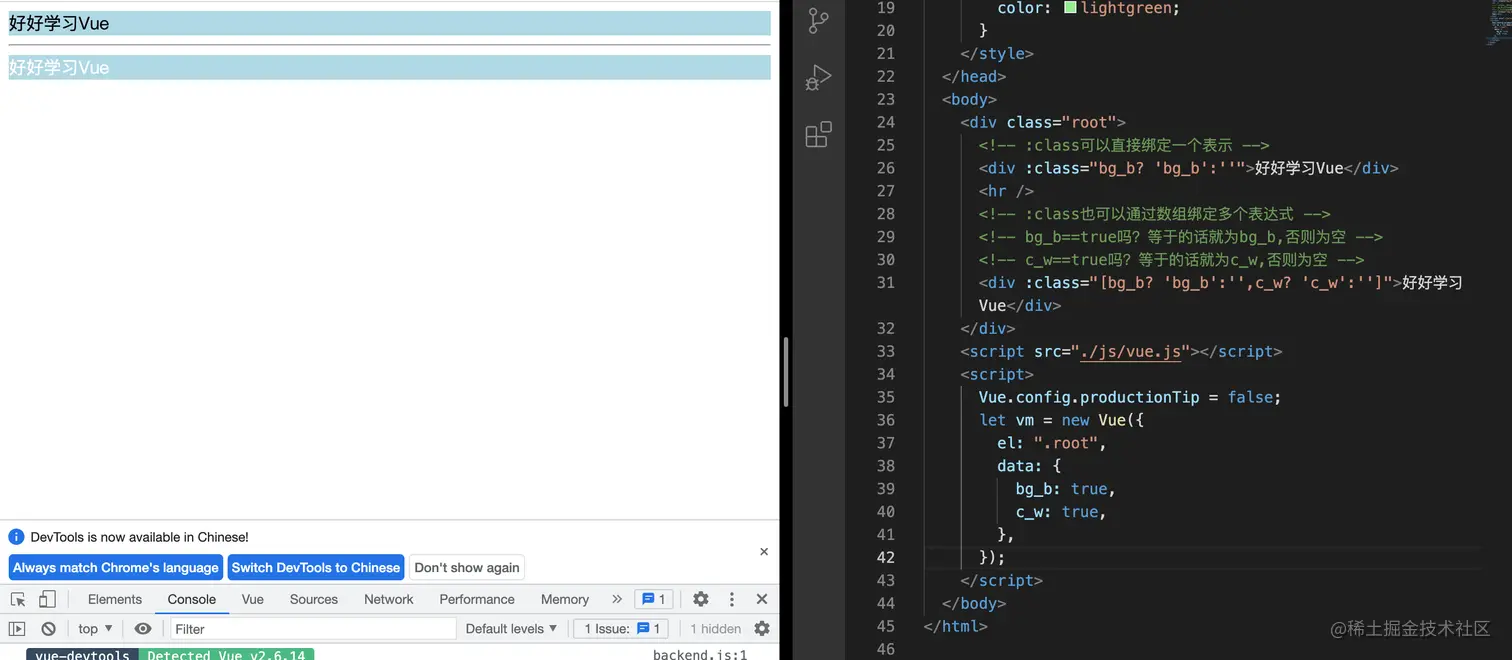Show more DevTools tabs chevron

[617, 599]
